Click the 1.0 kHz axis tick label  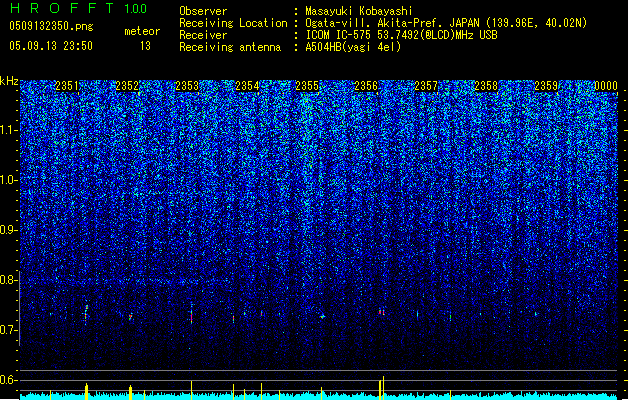9,180
